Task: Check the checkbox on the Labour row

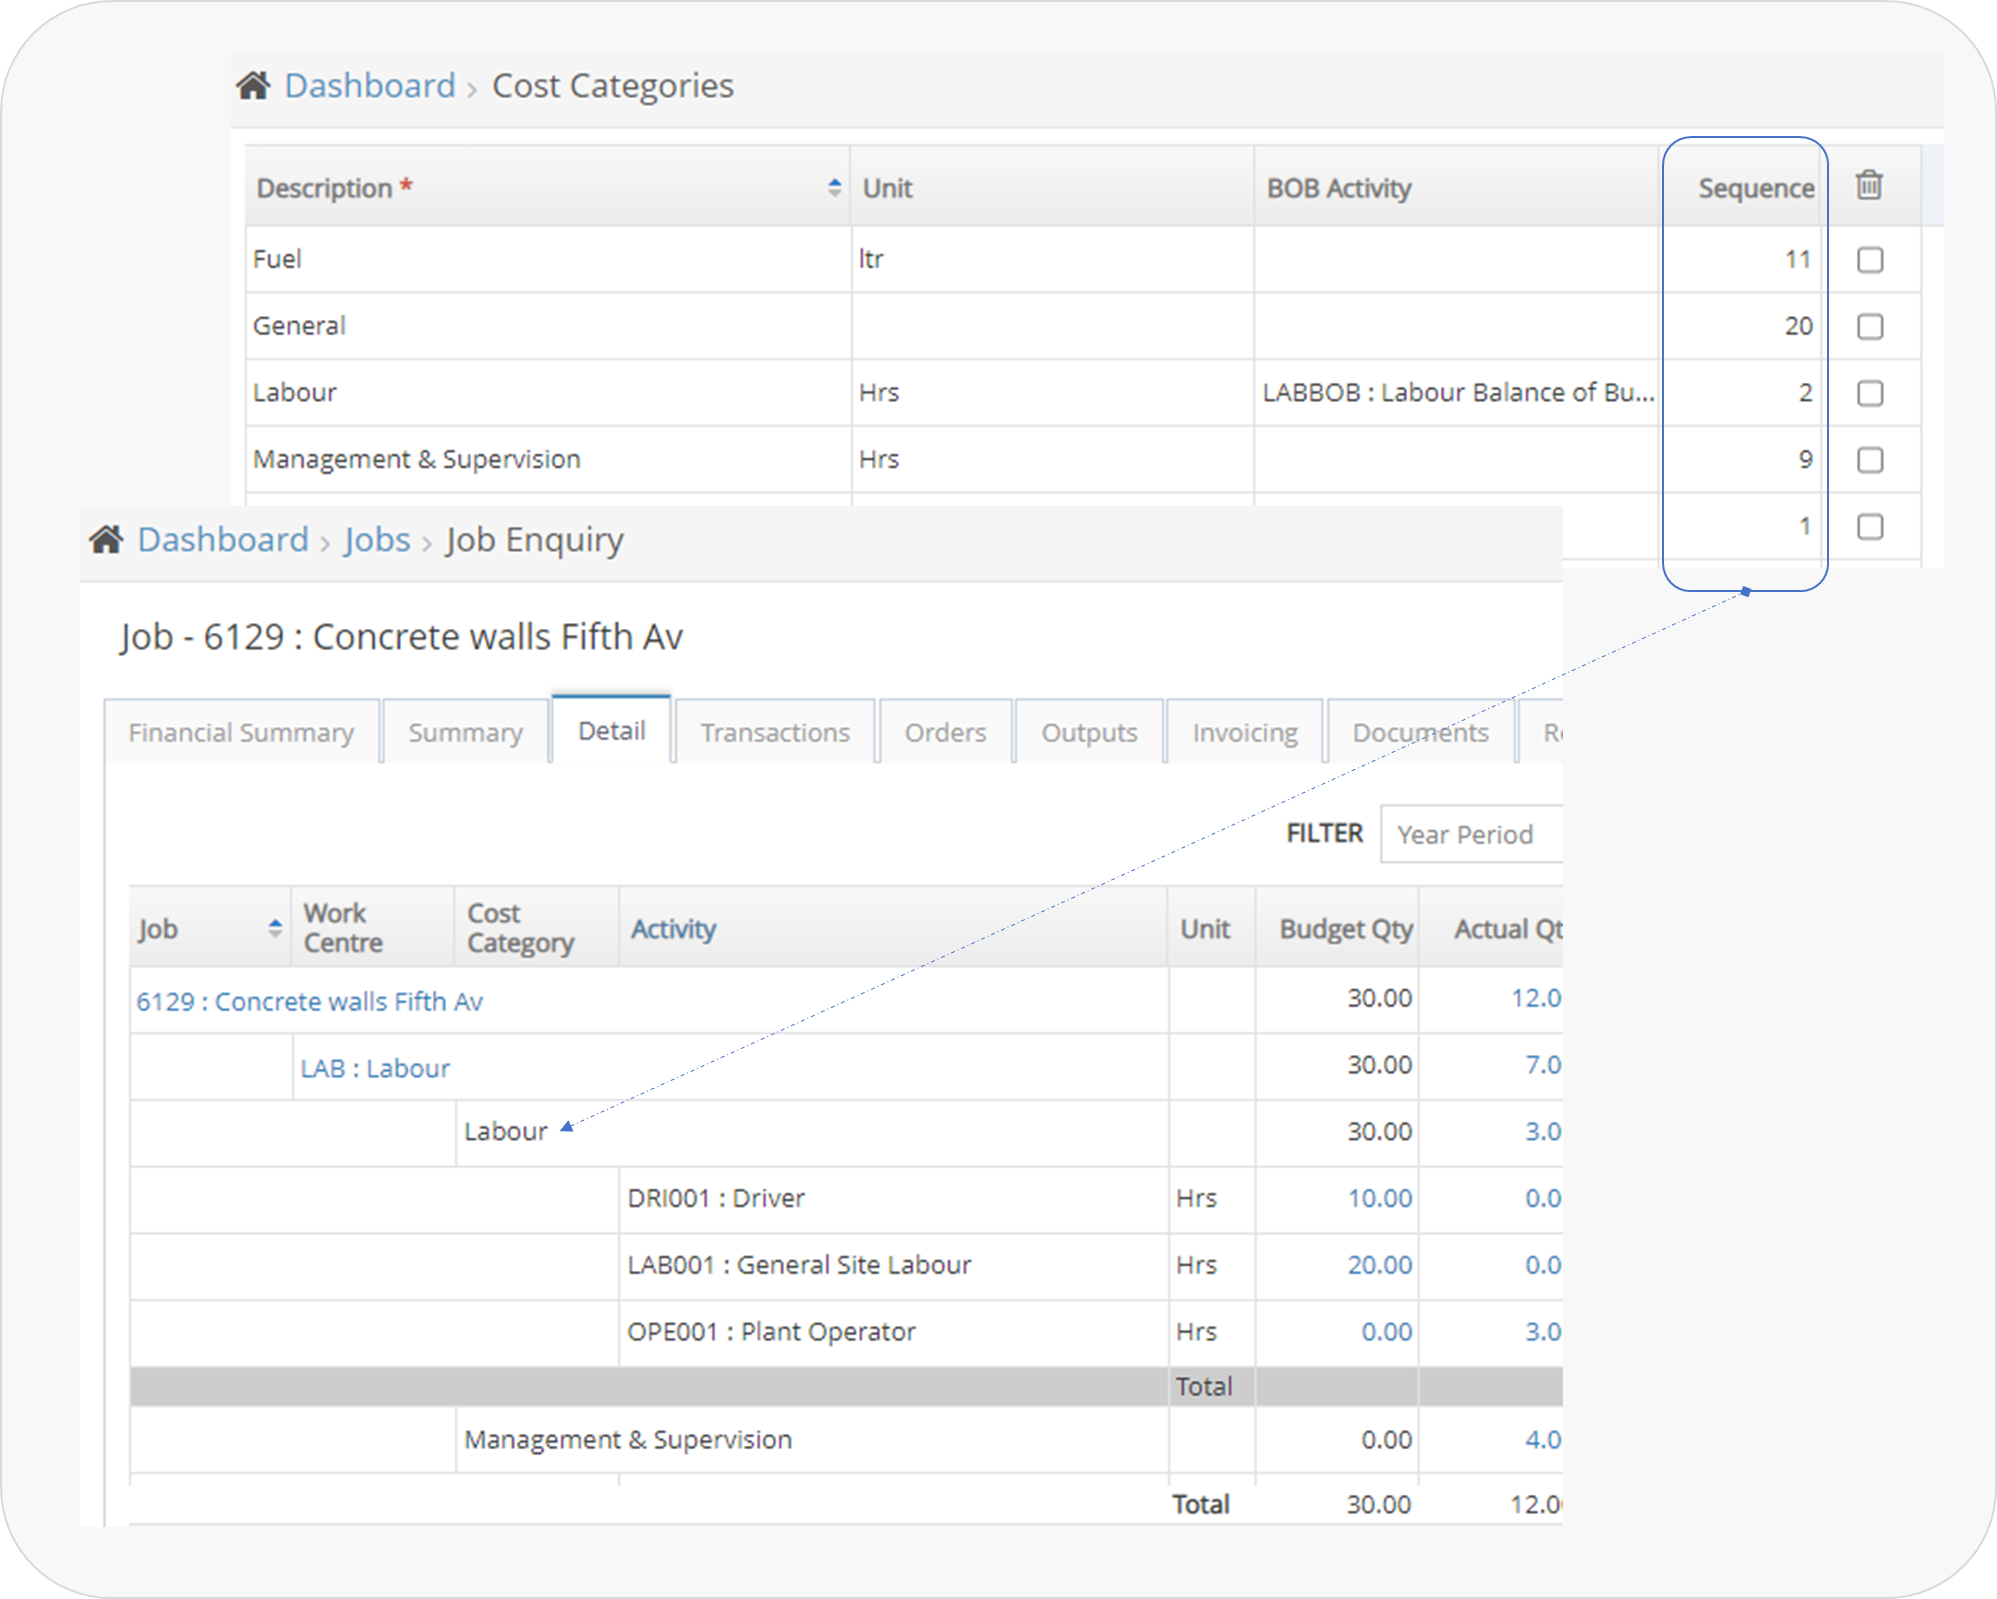Action: point(1869,392)
